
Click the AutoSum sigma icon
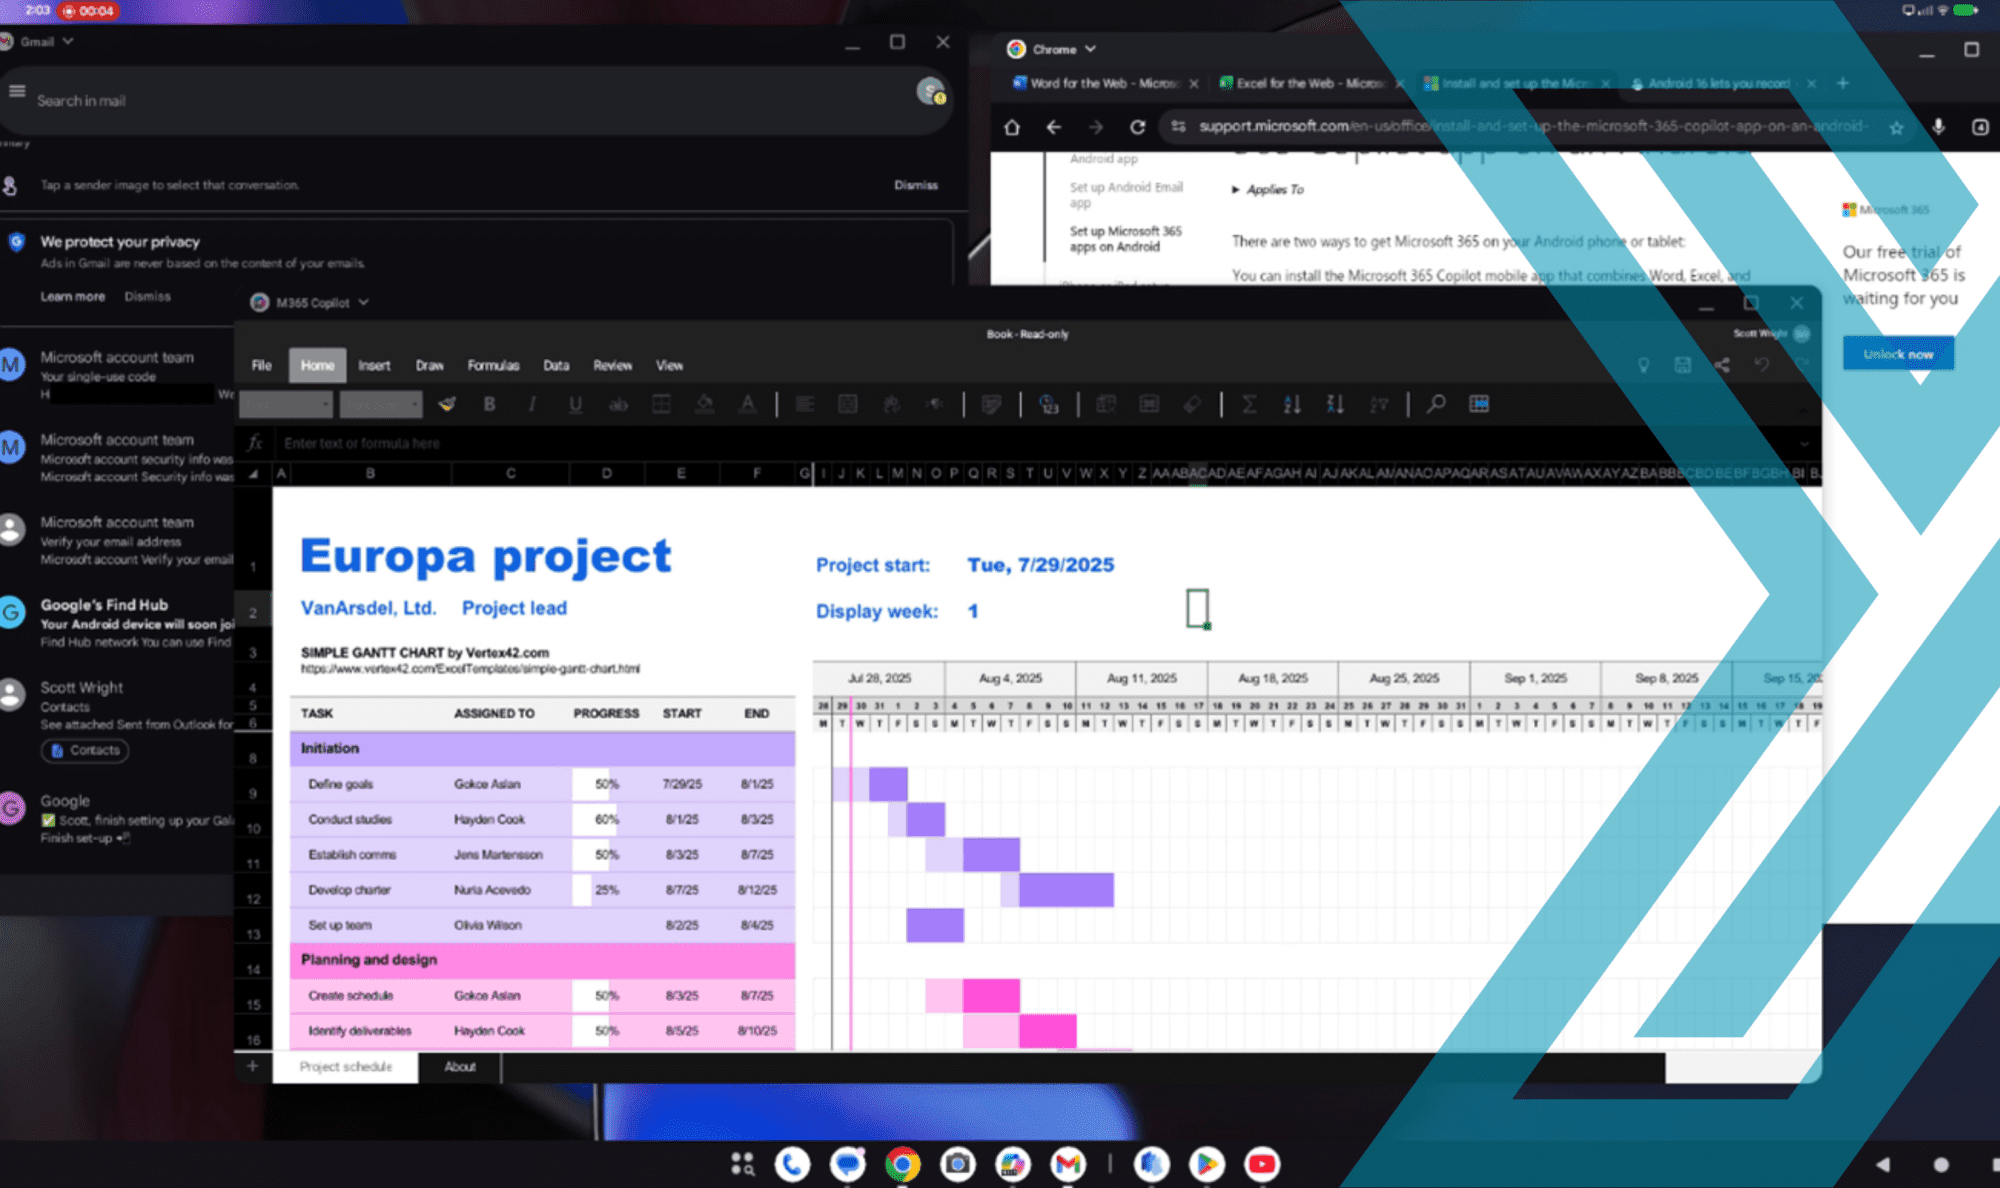(x=1249, y=404)
